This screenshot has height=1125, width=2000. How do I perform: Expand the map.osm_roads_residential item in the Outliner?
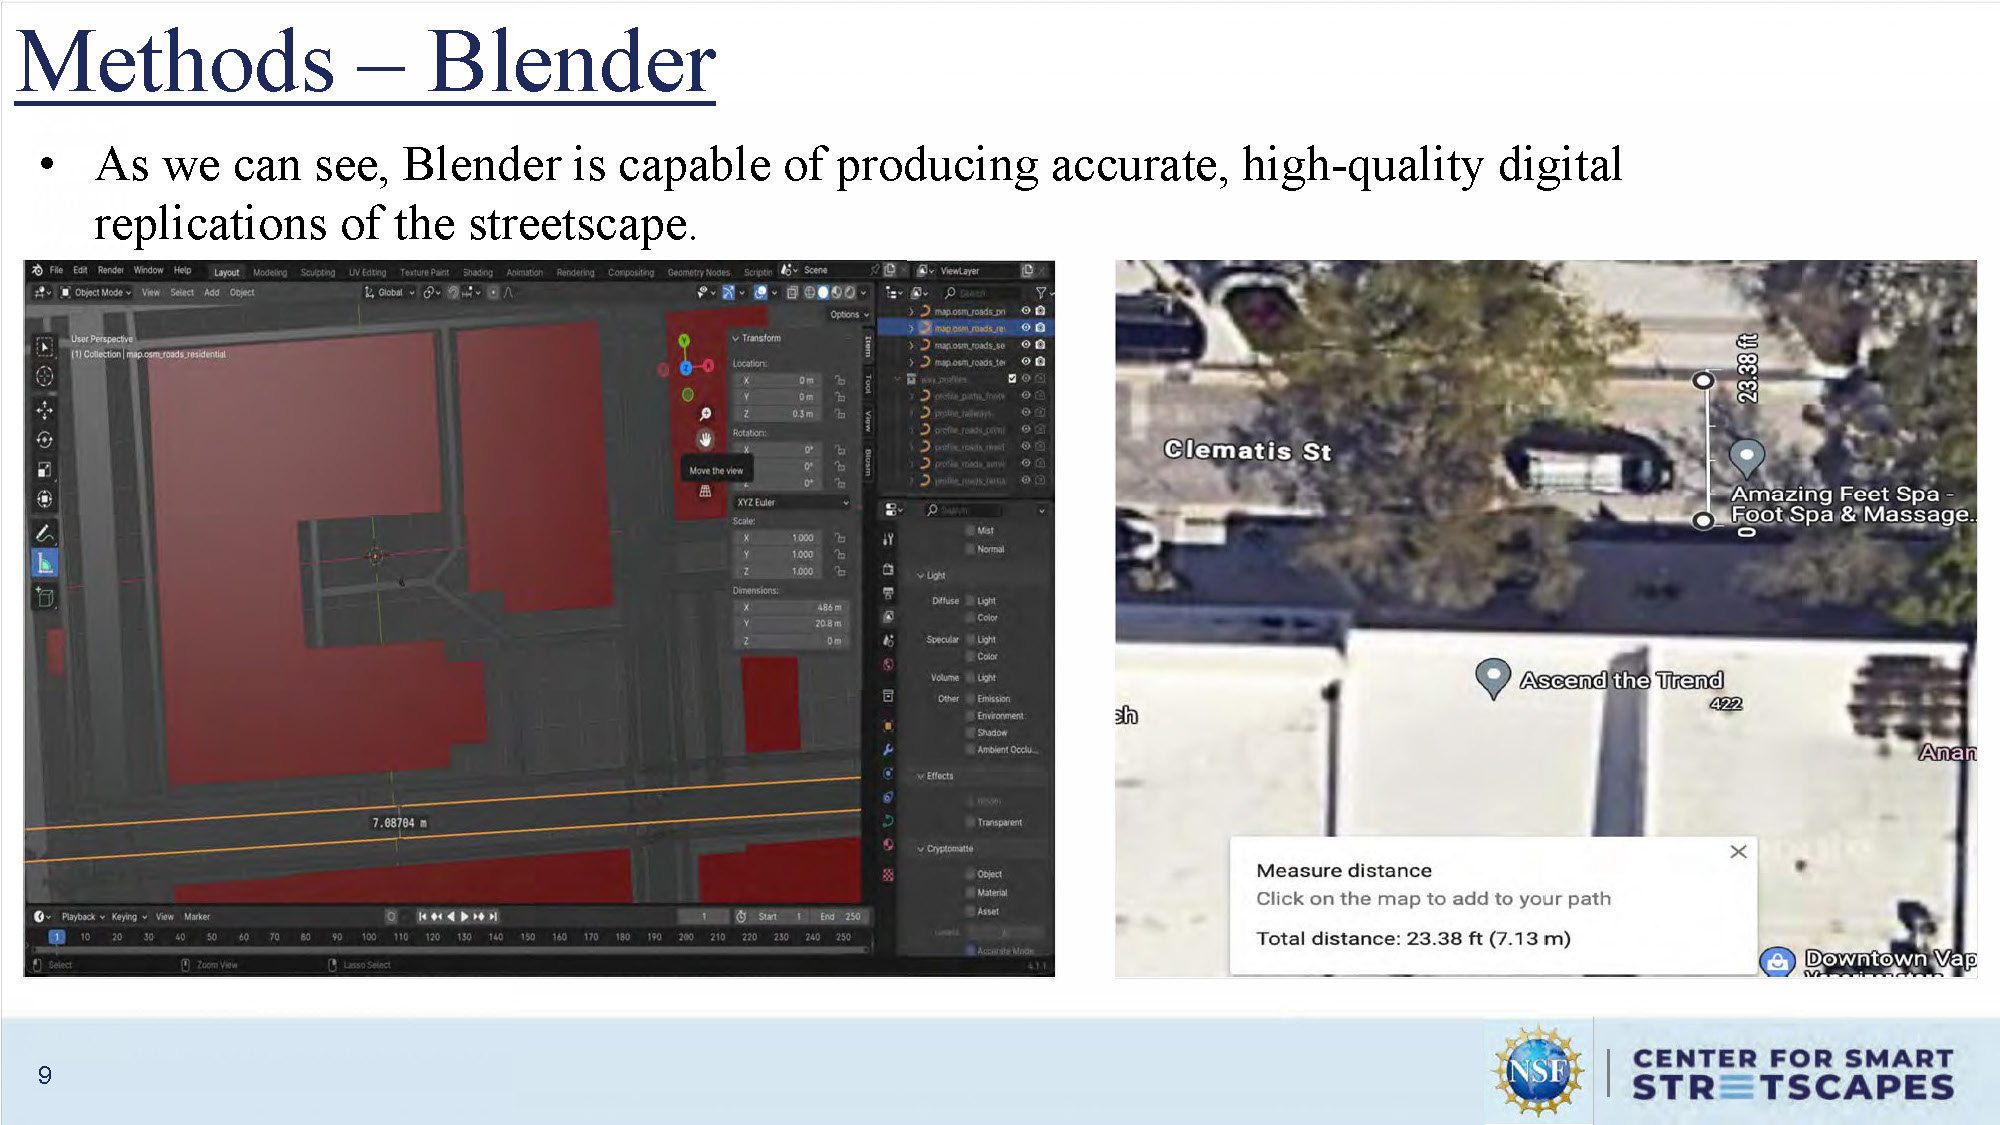pyautogui.click(x=911, y=328)
